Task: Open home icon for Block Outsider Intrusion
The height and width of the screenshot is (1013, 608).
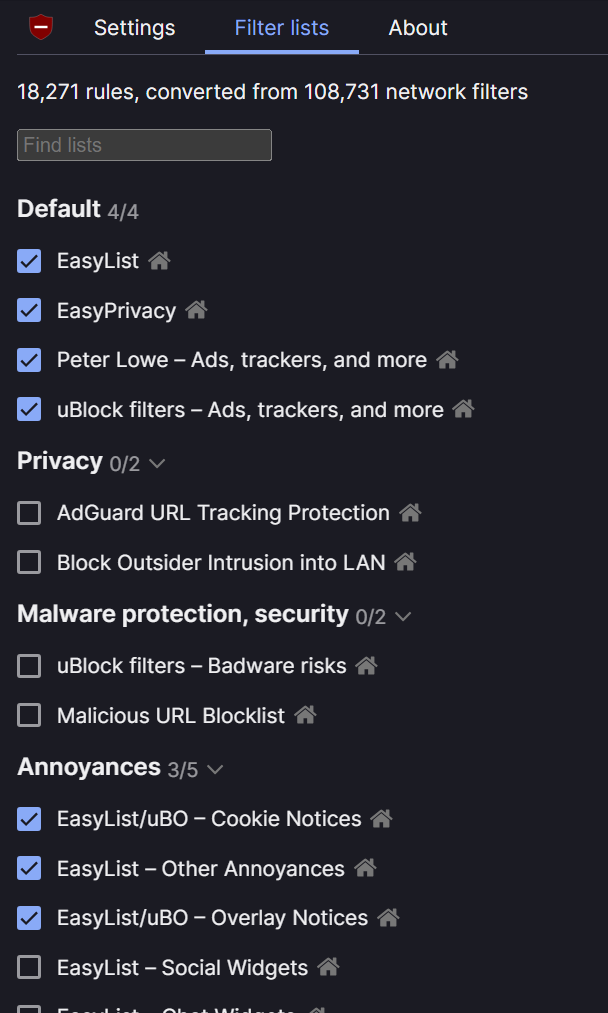Action: (405, 562)
